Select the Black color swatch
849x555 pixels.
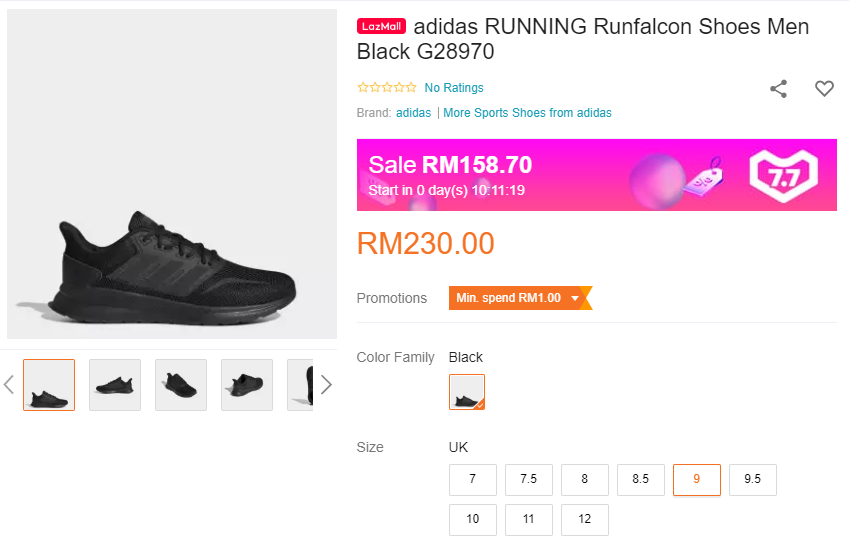click(467, 392)
